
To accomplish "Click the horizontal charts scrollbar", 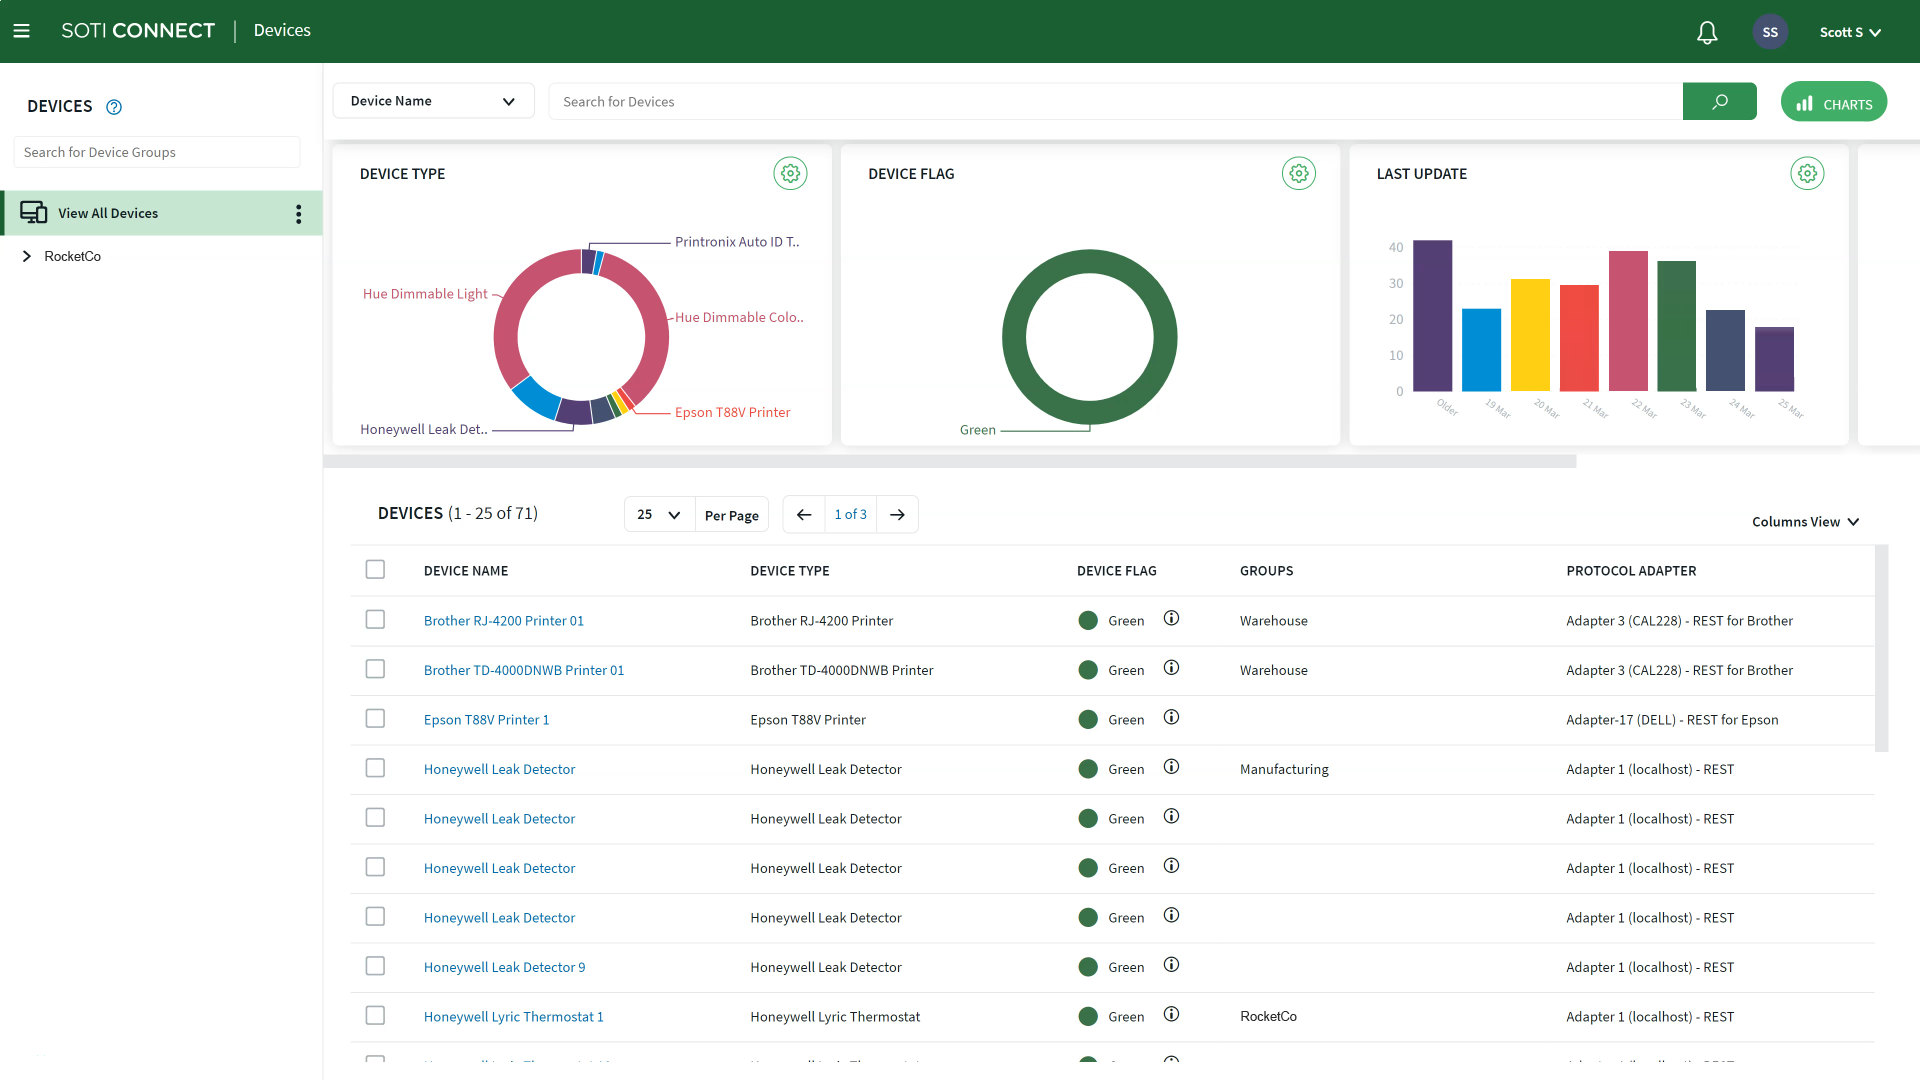I will click(x=950, y=462).
